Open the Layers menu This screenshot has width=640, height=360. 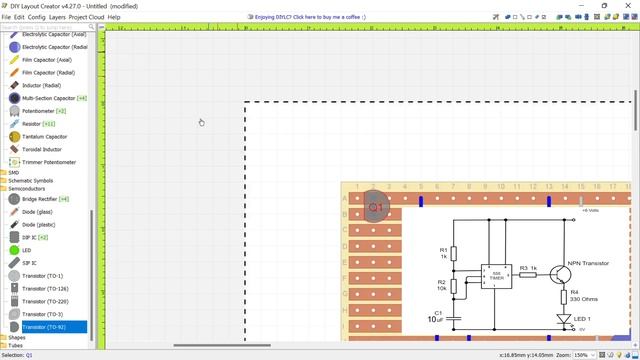pyautogui.click(x=57, y=17)
